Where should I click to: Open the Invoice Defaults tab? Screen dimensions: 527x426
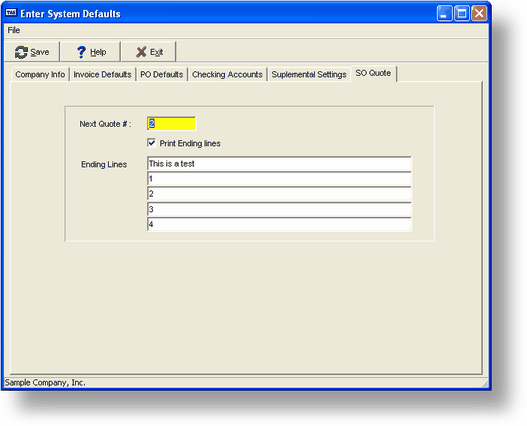pyautogui.click(x=102, y=74)
